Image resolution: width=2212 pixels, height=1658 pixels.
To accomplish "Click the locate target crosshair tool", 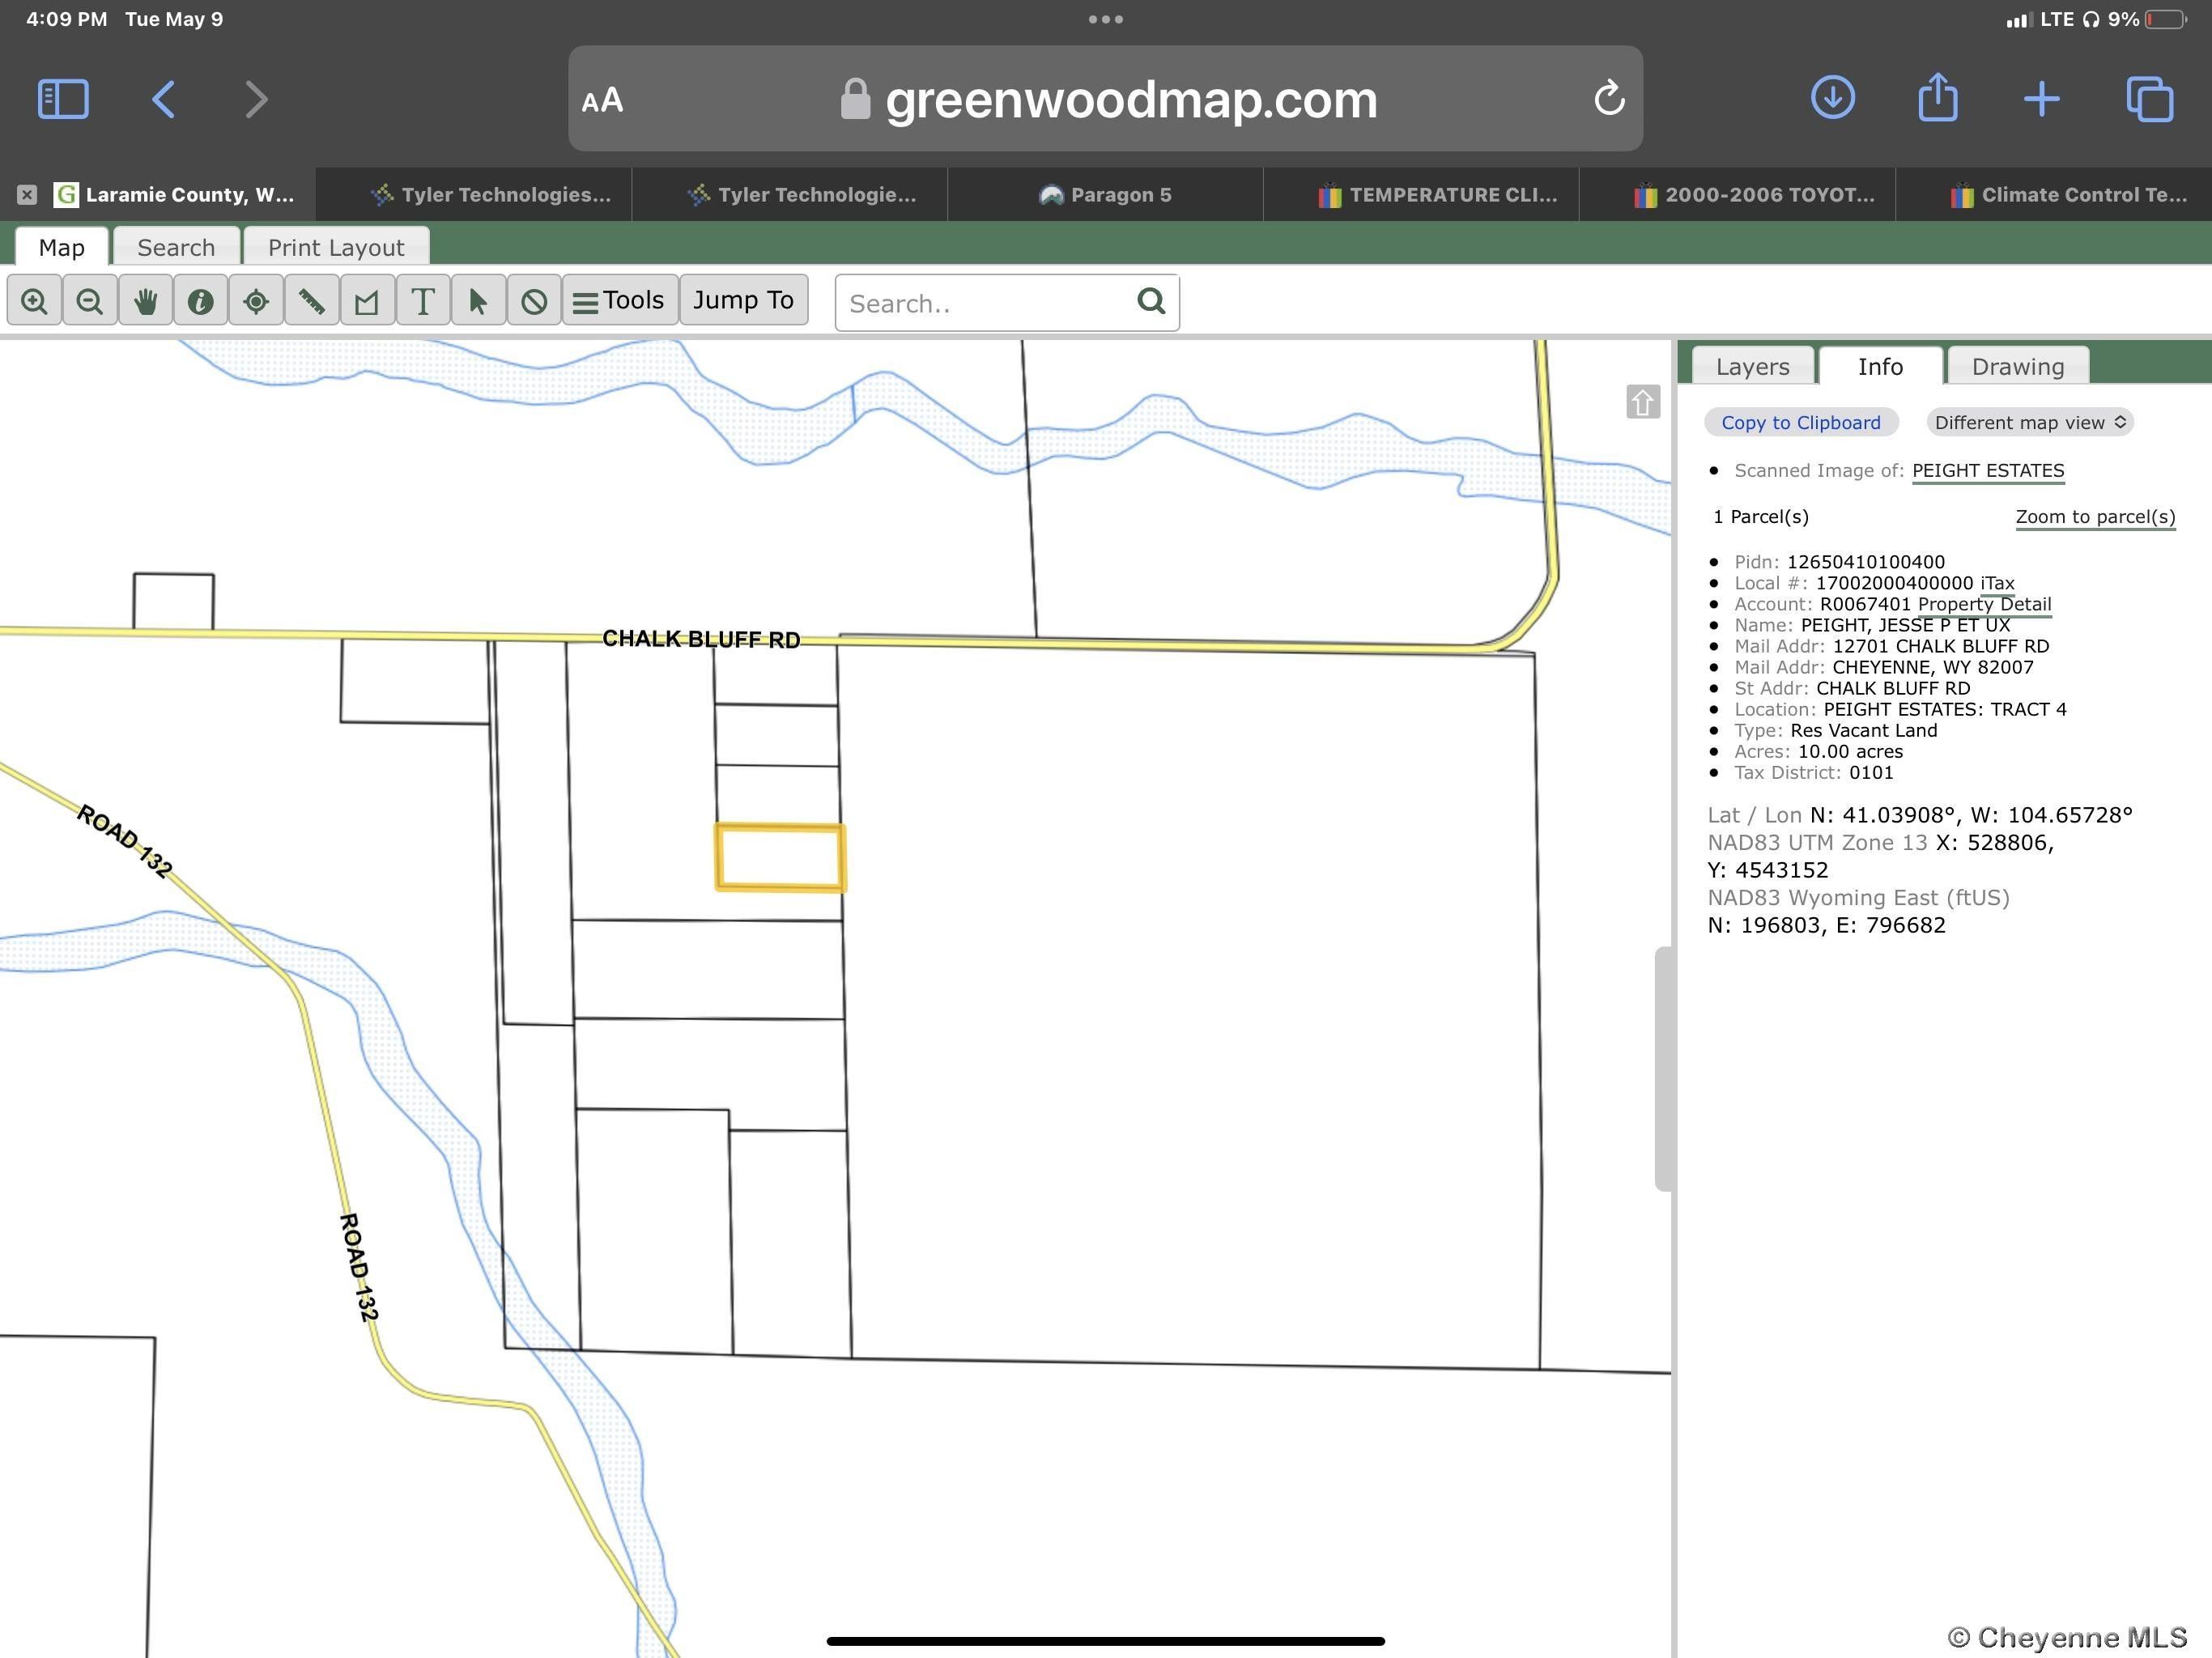I will click(256, 301).
